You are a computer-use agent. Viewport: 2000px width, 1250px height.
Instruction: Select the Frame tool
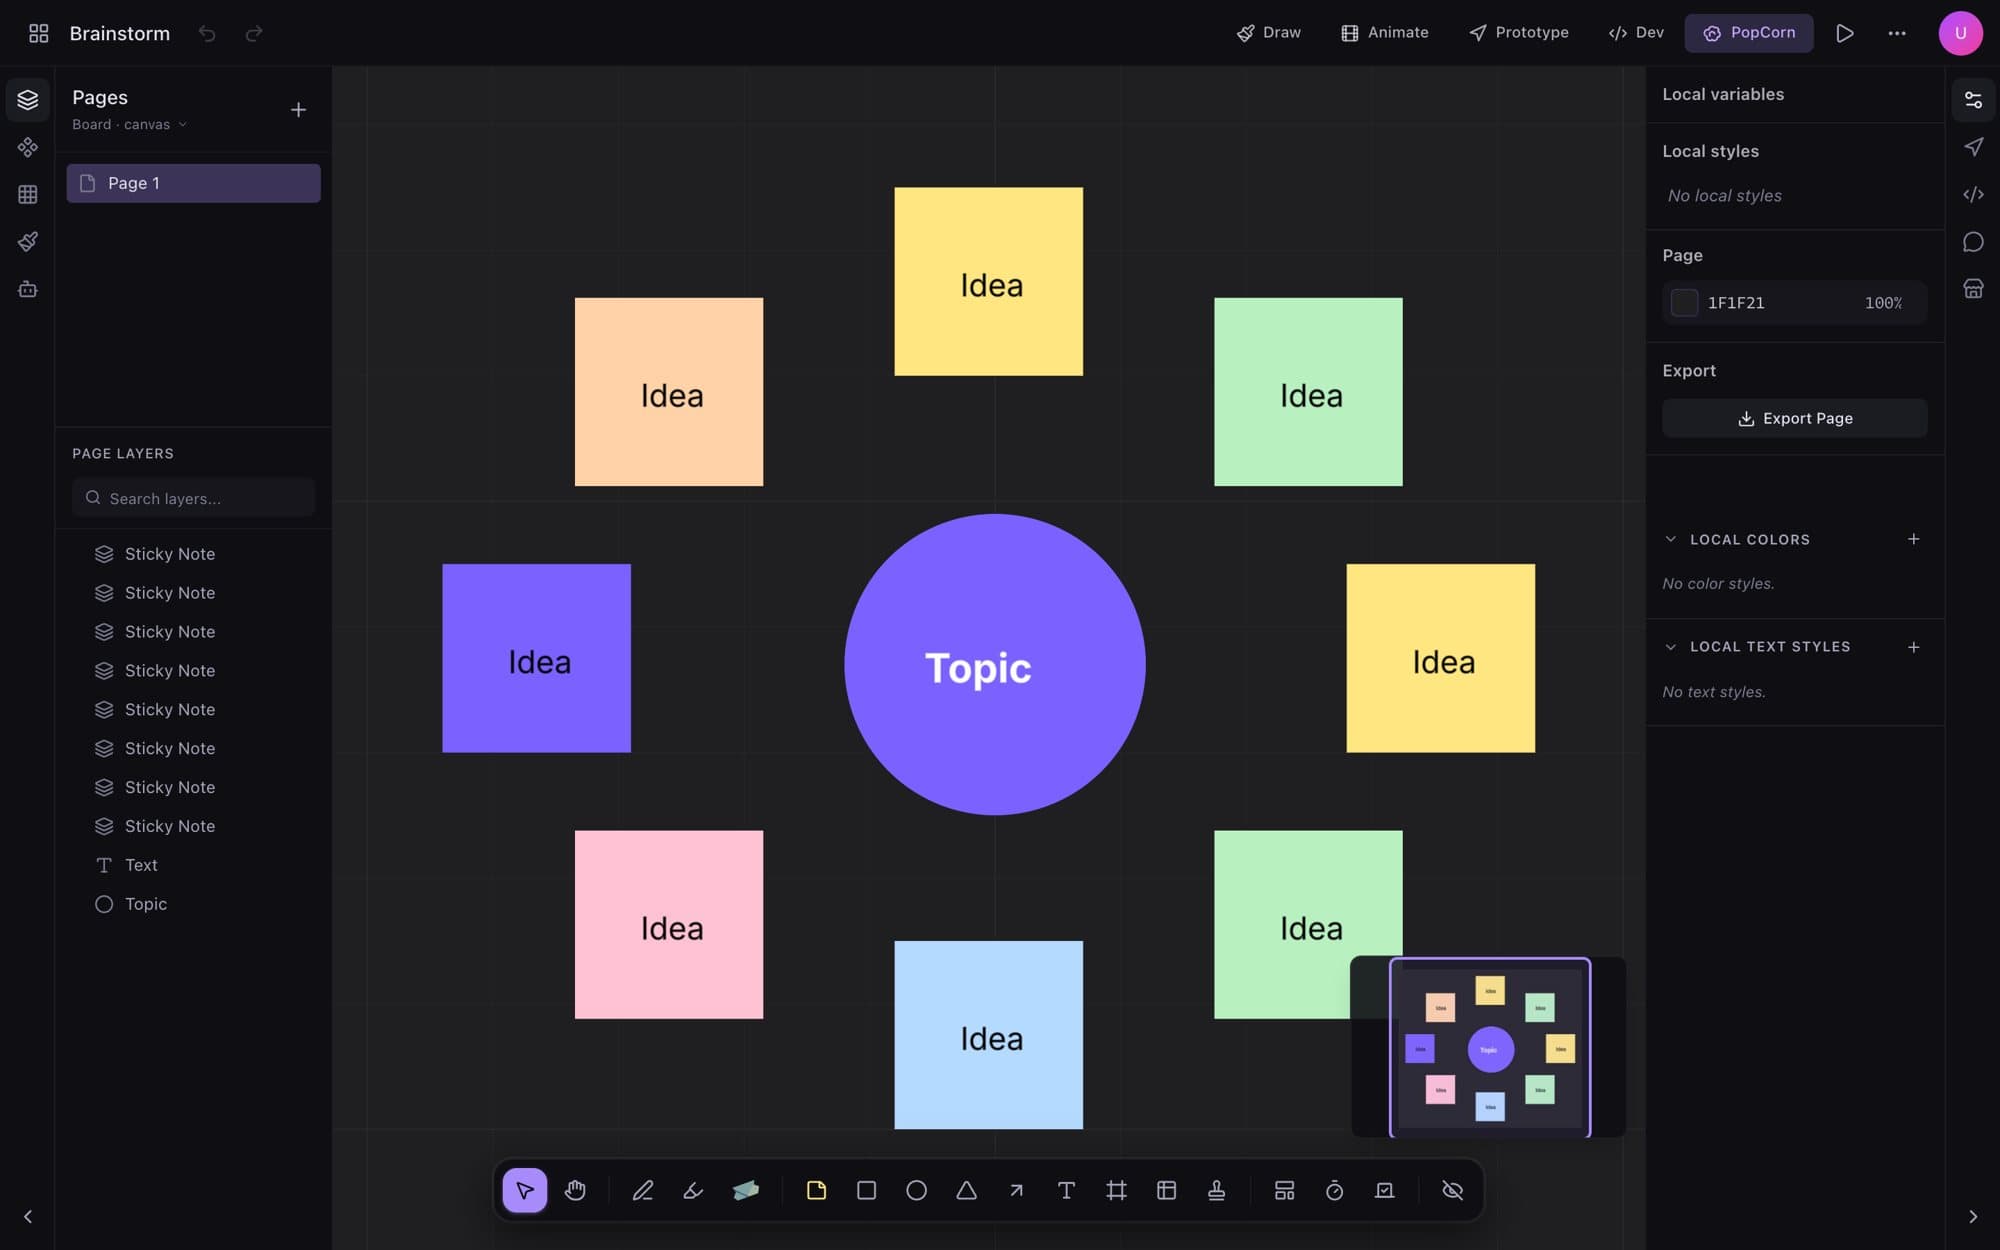tap(1117, 1190)
